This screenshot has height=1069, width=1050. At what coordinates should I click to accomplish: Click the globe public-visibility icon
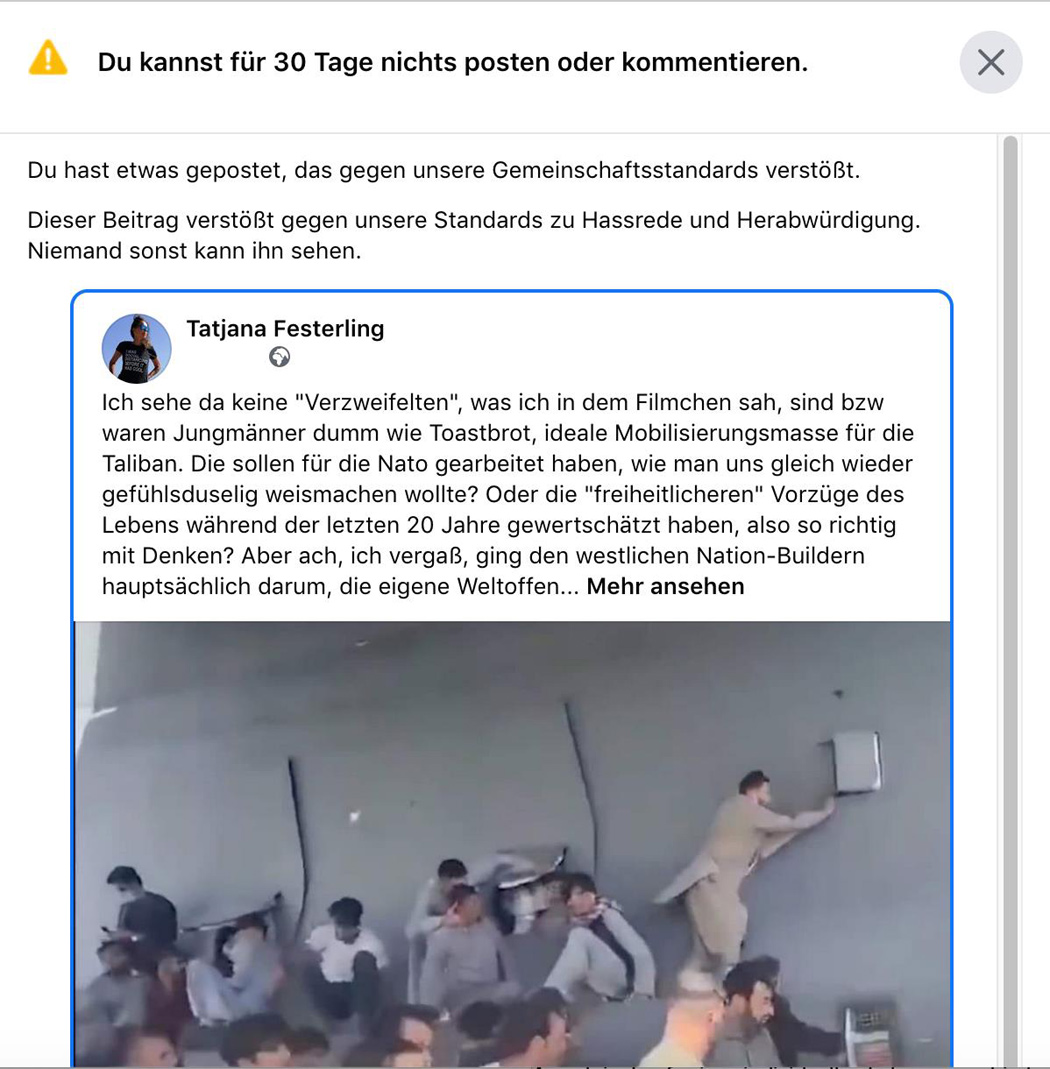(x=279, y=357)
